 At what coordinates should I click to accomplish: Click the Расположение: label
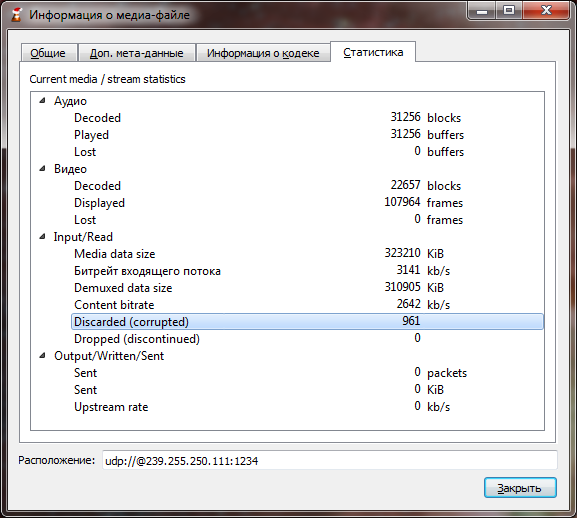click(57, 460)
